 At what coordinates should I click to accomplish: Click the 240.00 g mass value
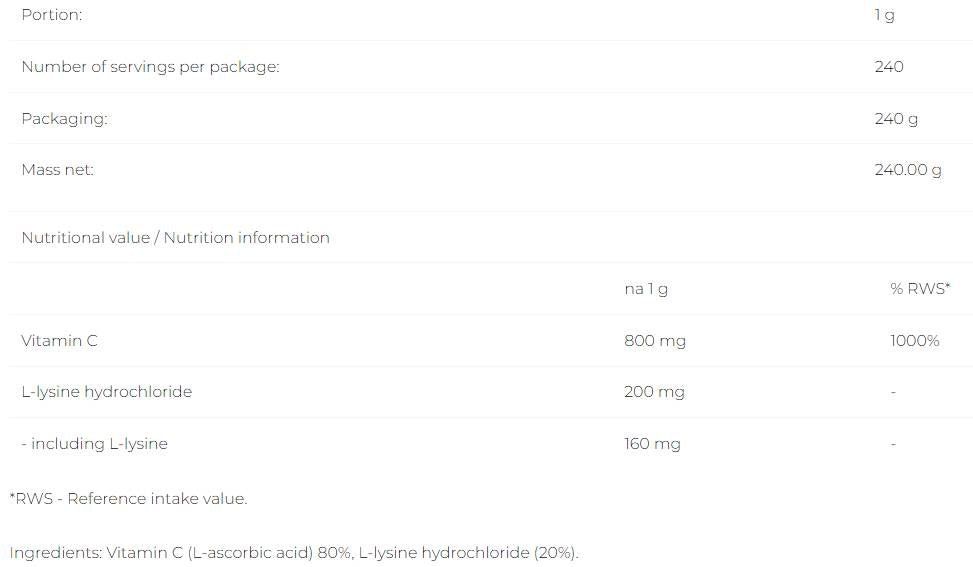pyautogui.click(x=907, y=170)
